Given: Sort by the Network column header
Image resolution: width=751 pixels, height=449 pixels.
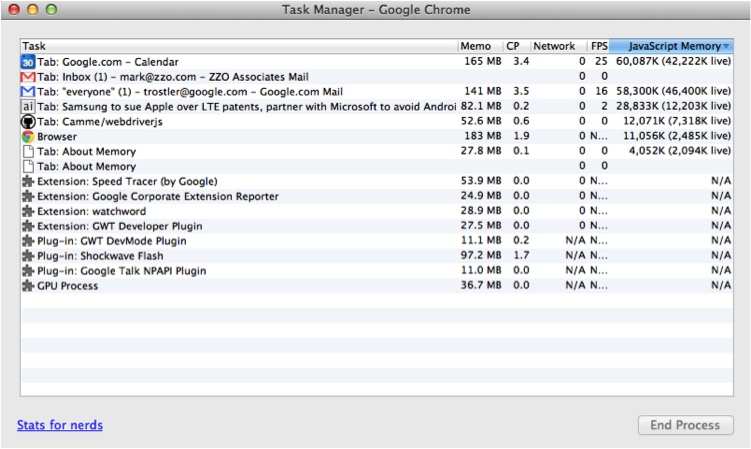Looking at the screenshot, I should (x=559, y=46).
